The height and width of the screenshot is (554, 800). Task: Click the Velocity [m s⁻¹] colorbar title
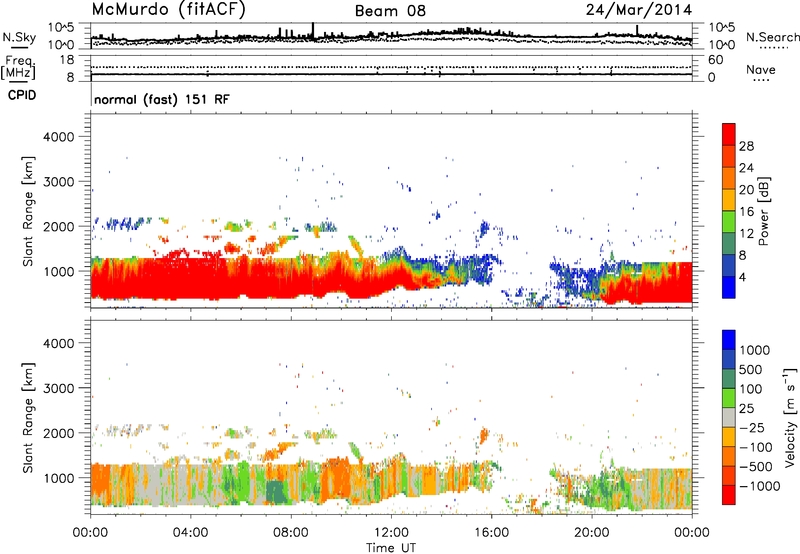790,417
